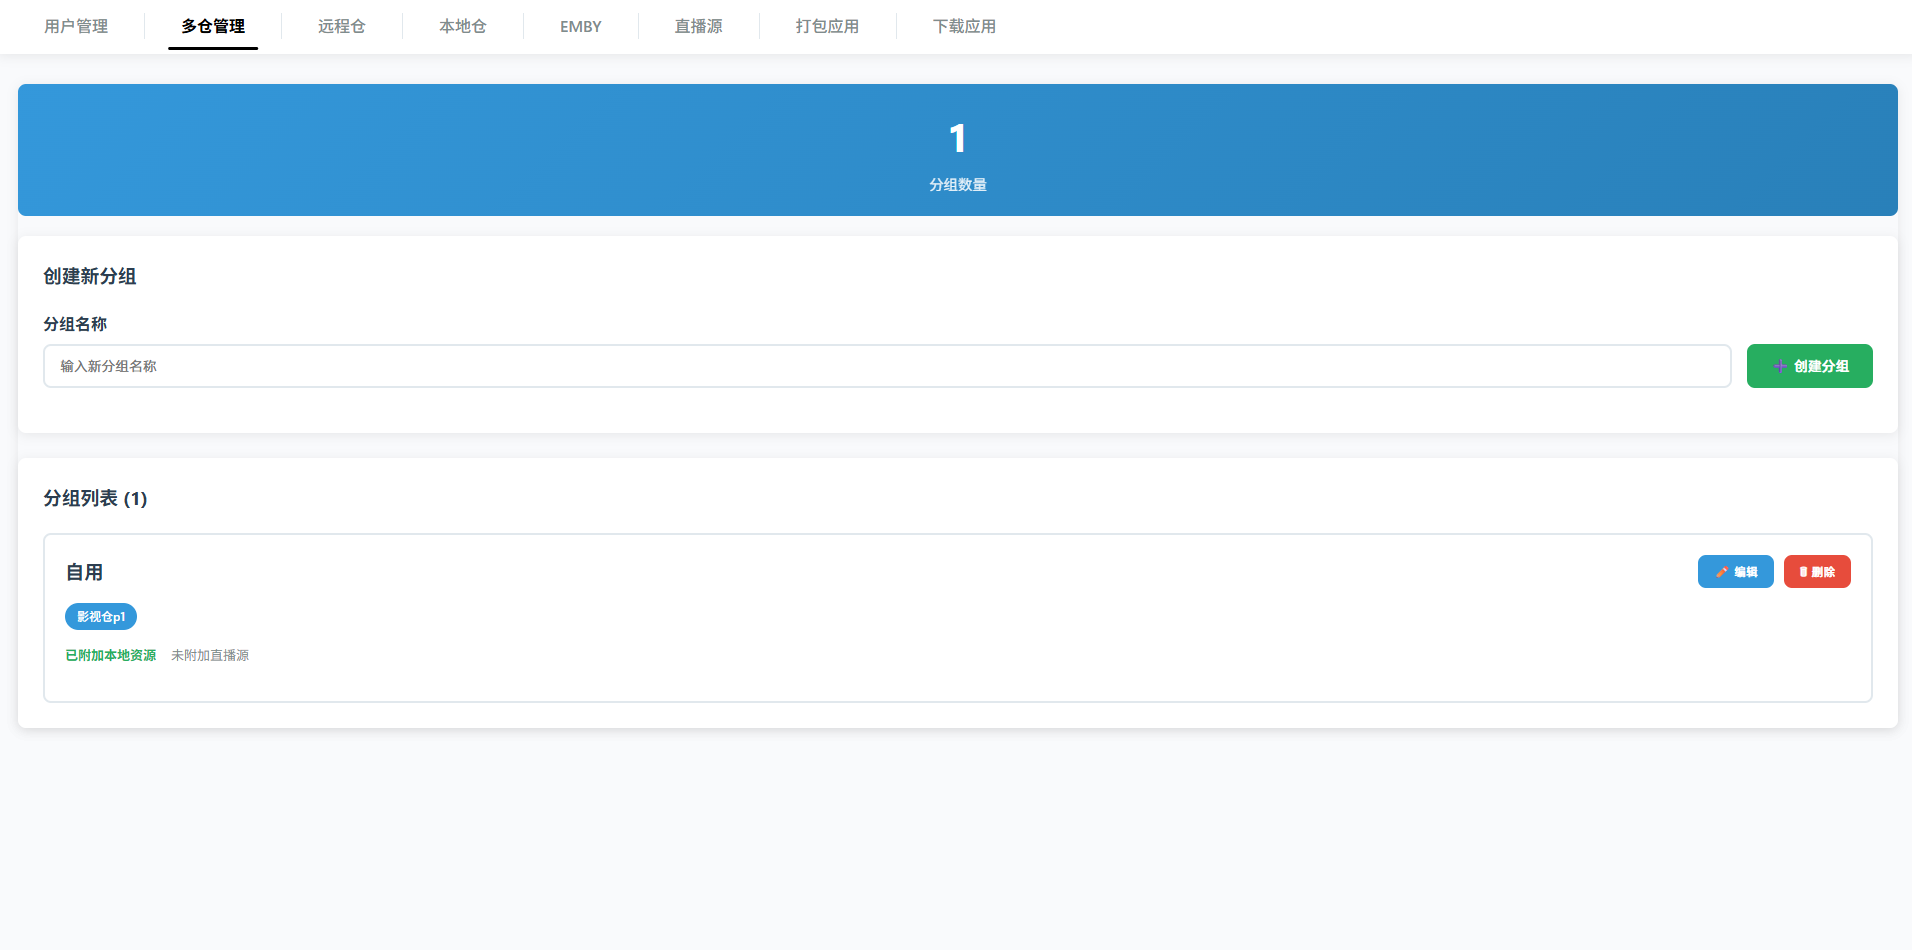Navigate to the 下载应用 tab
Screen dimensions: 1912x950
pyautogui.click(x=965, y=27)
